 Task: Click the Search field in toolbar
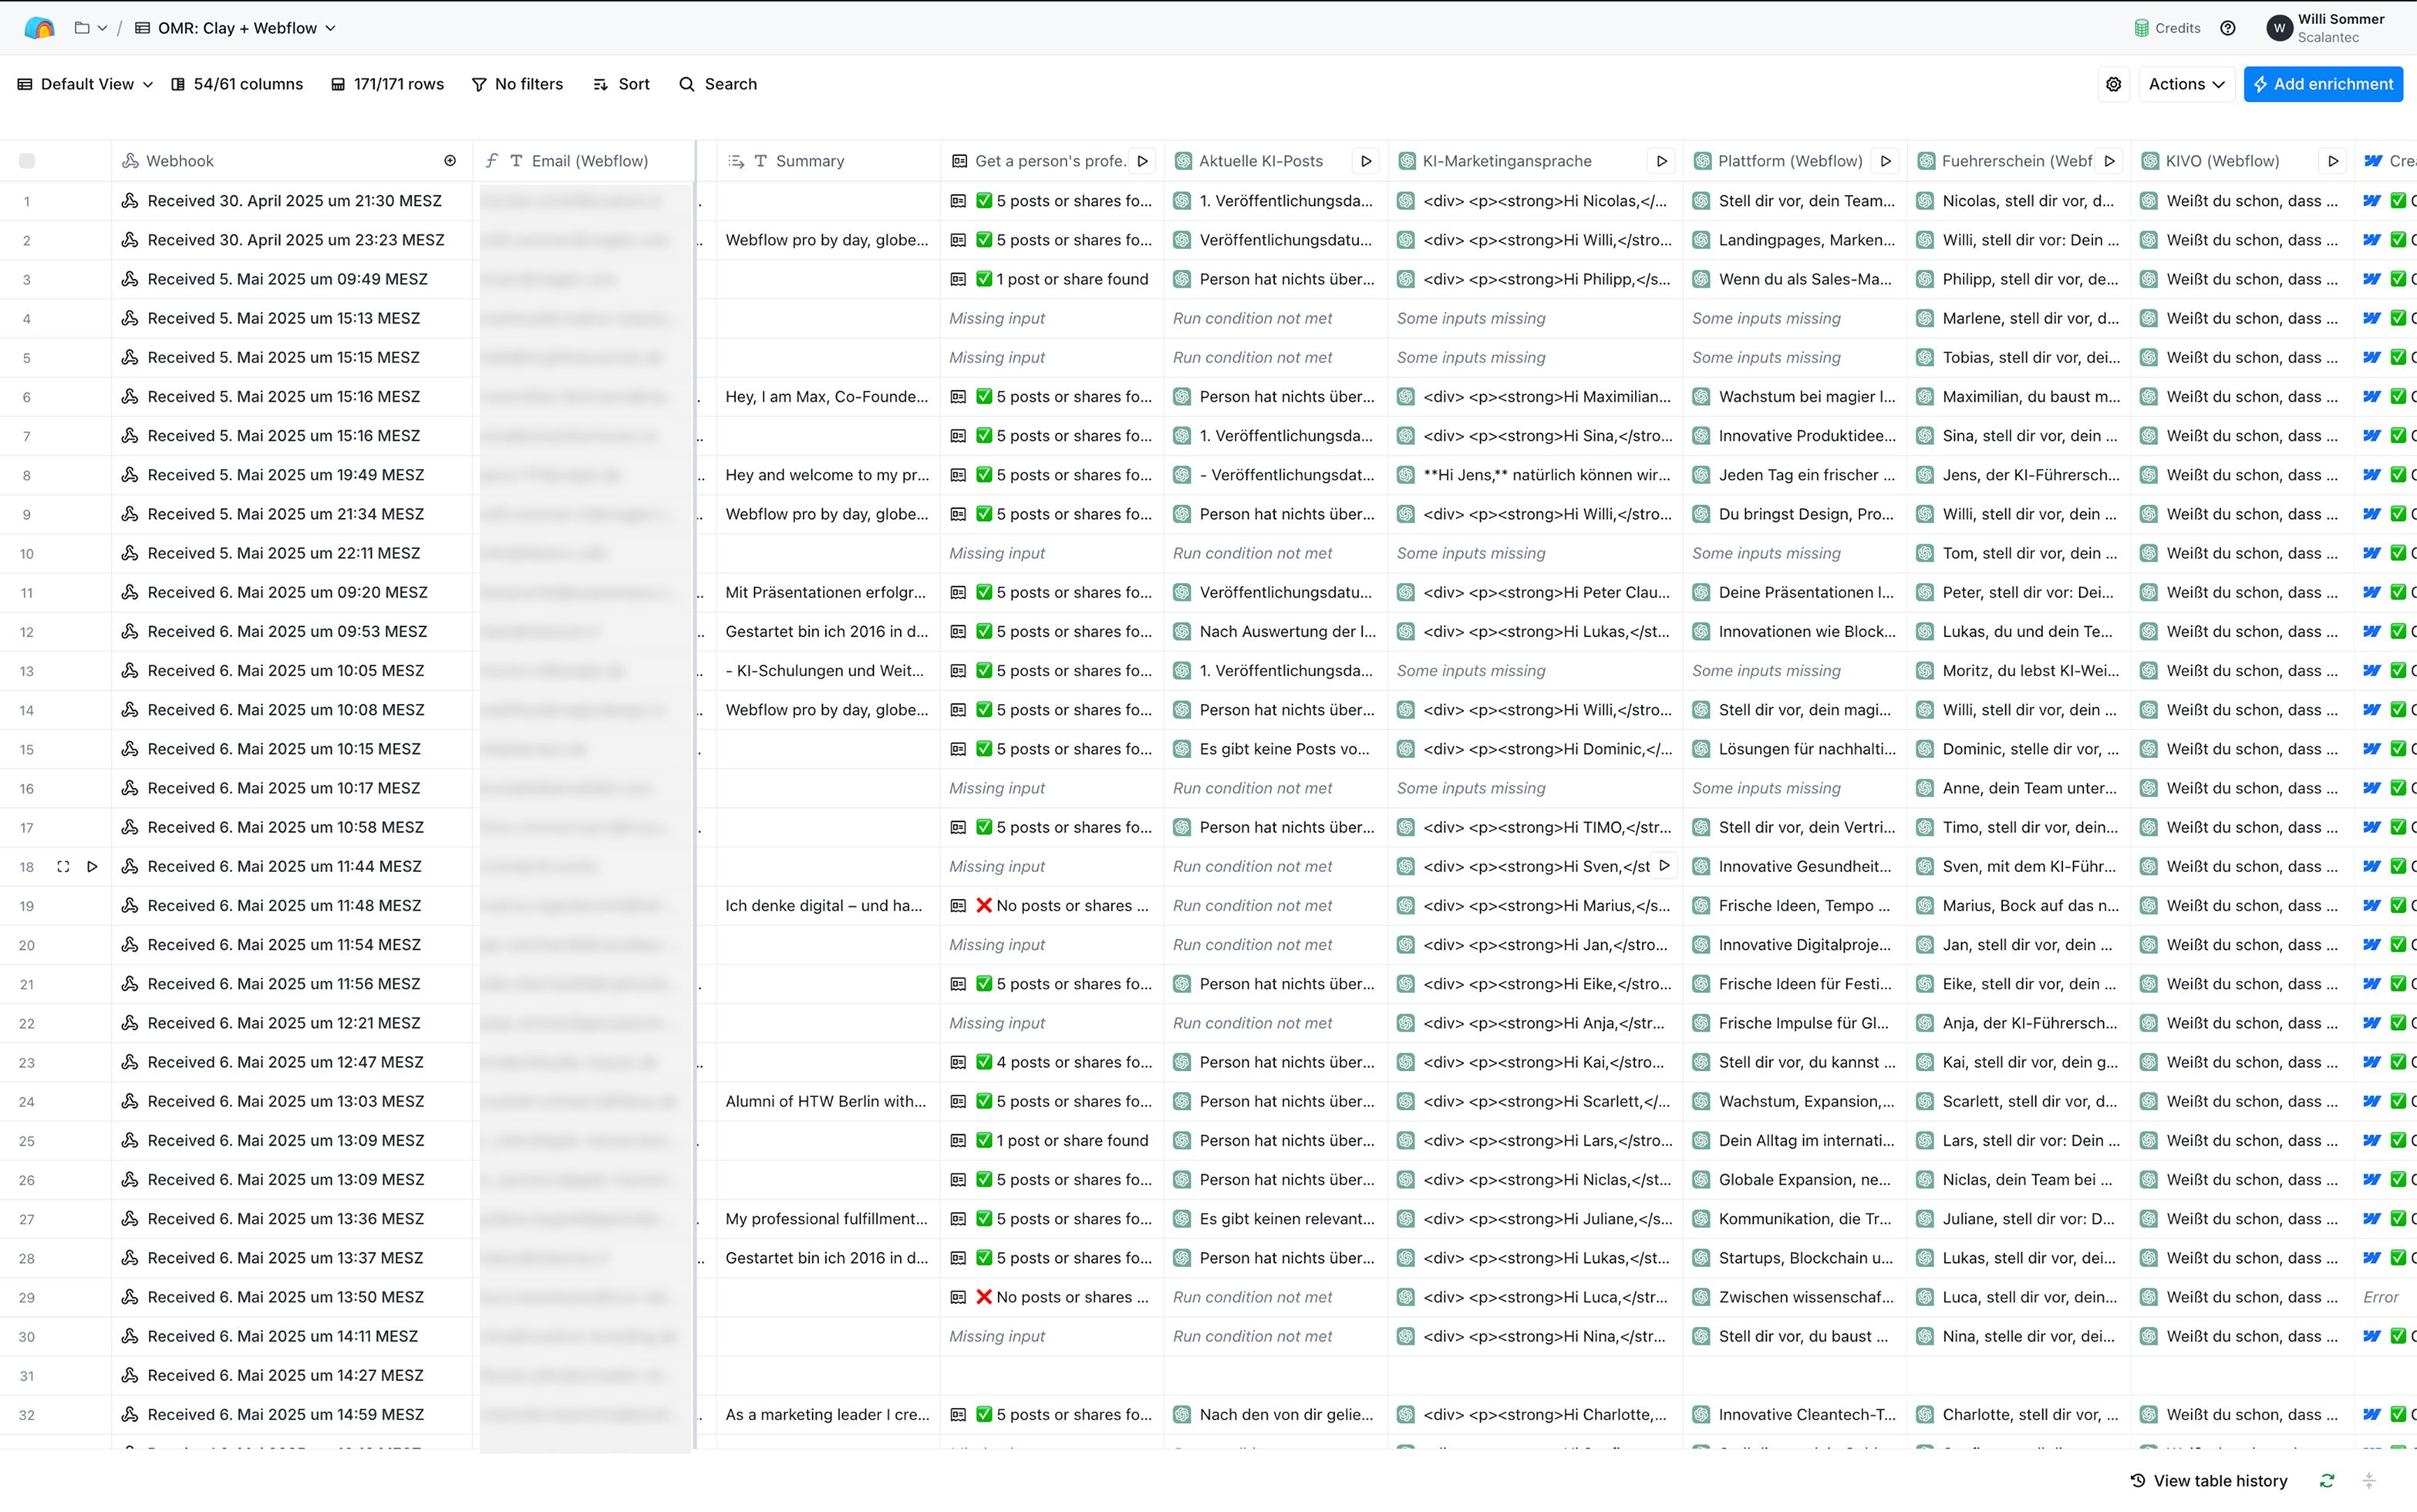click(x=718, y=84)
